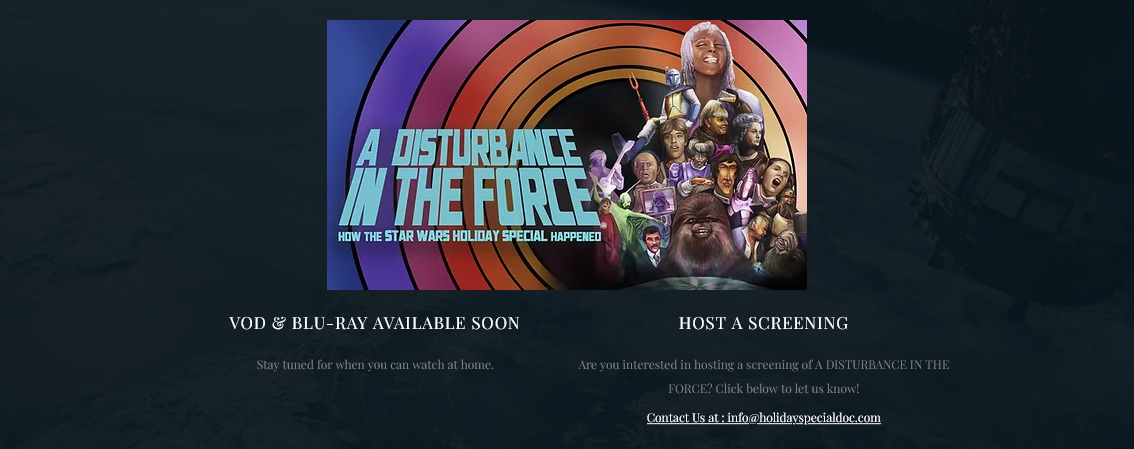
Task: Open the A Disturbance in the Force poster image
Action: (x=567, y=155)
